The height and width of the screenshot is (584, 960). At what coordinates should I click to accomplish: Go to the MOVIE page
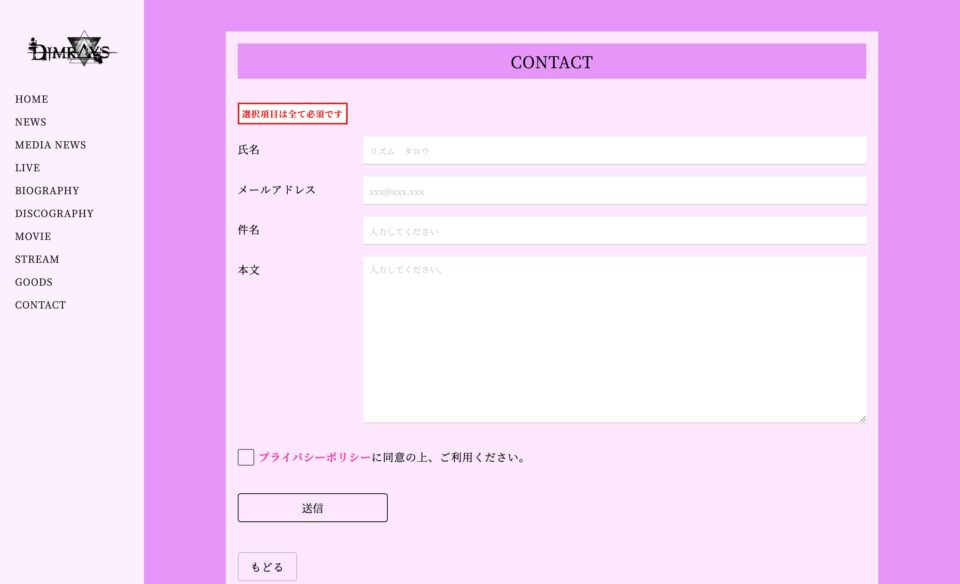[31, 236]
